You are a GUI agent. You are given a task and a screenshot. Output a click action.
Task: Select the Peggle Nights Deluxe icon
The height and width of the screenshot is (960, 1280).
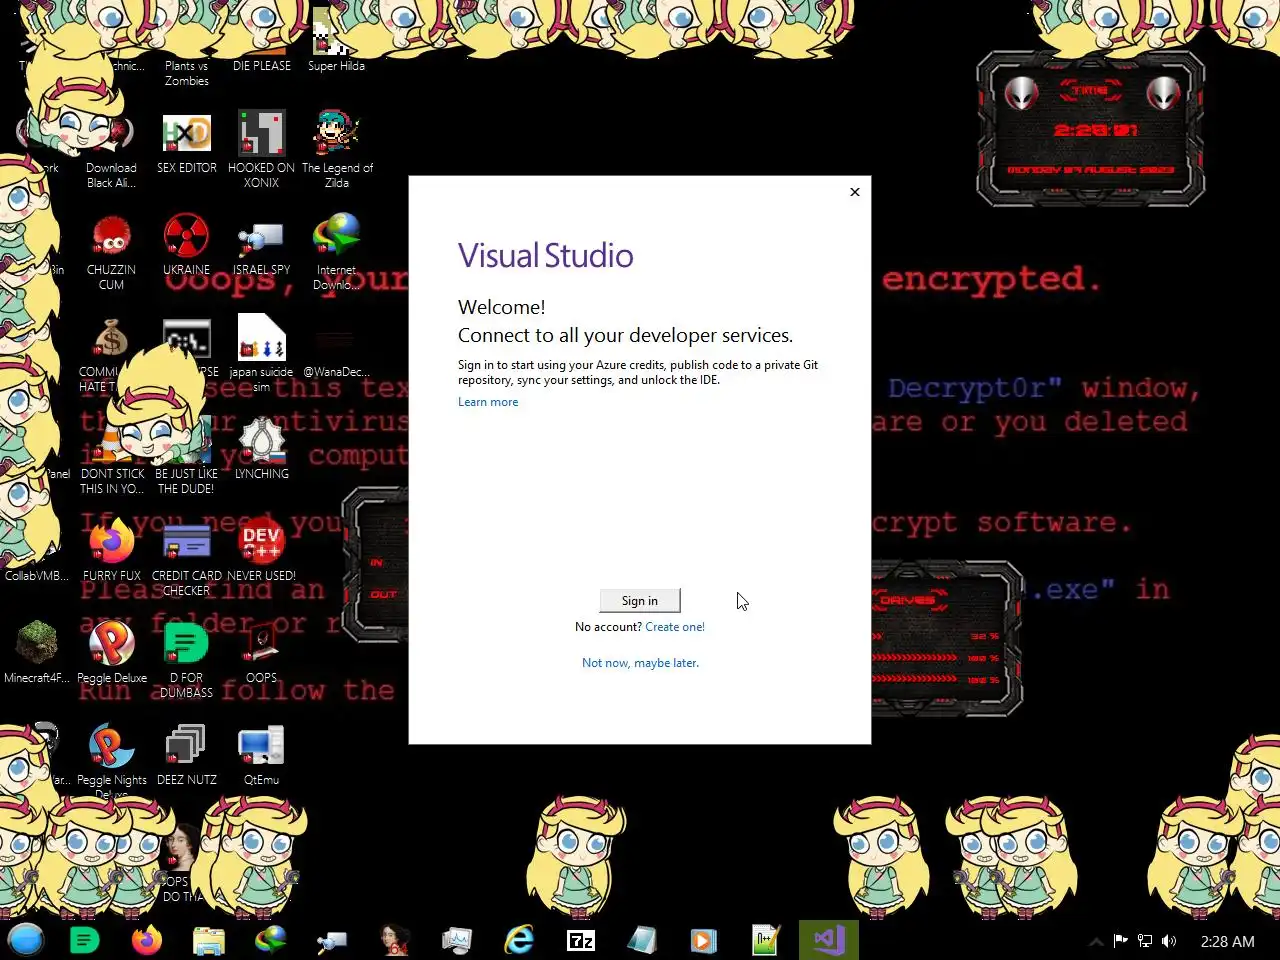tap(112, 760)
